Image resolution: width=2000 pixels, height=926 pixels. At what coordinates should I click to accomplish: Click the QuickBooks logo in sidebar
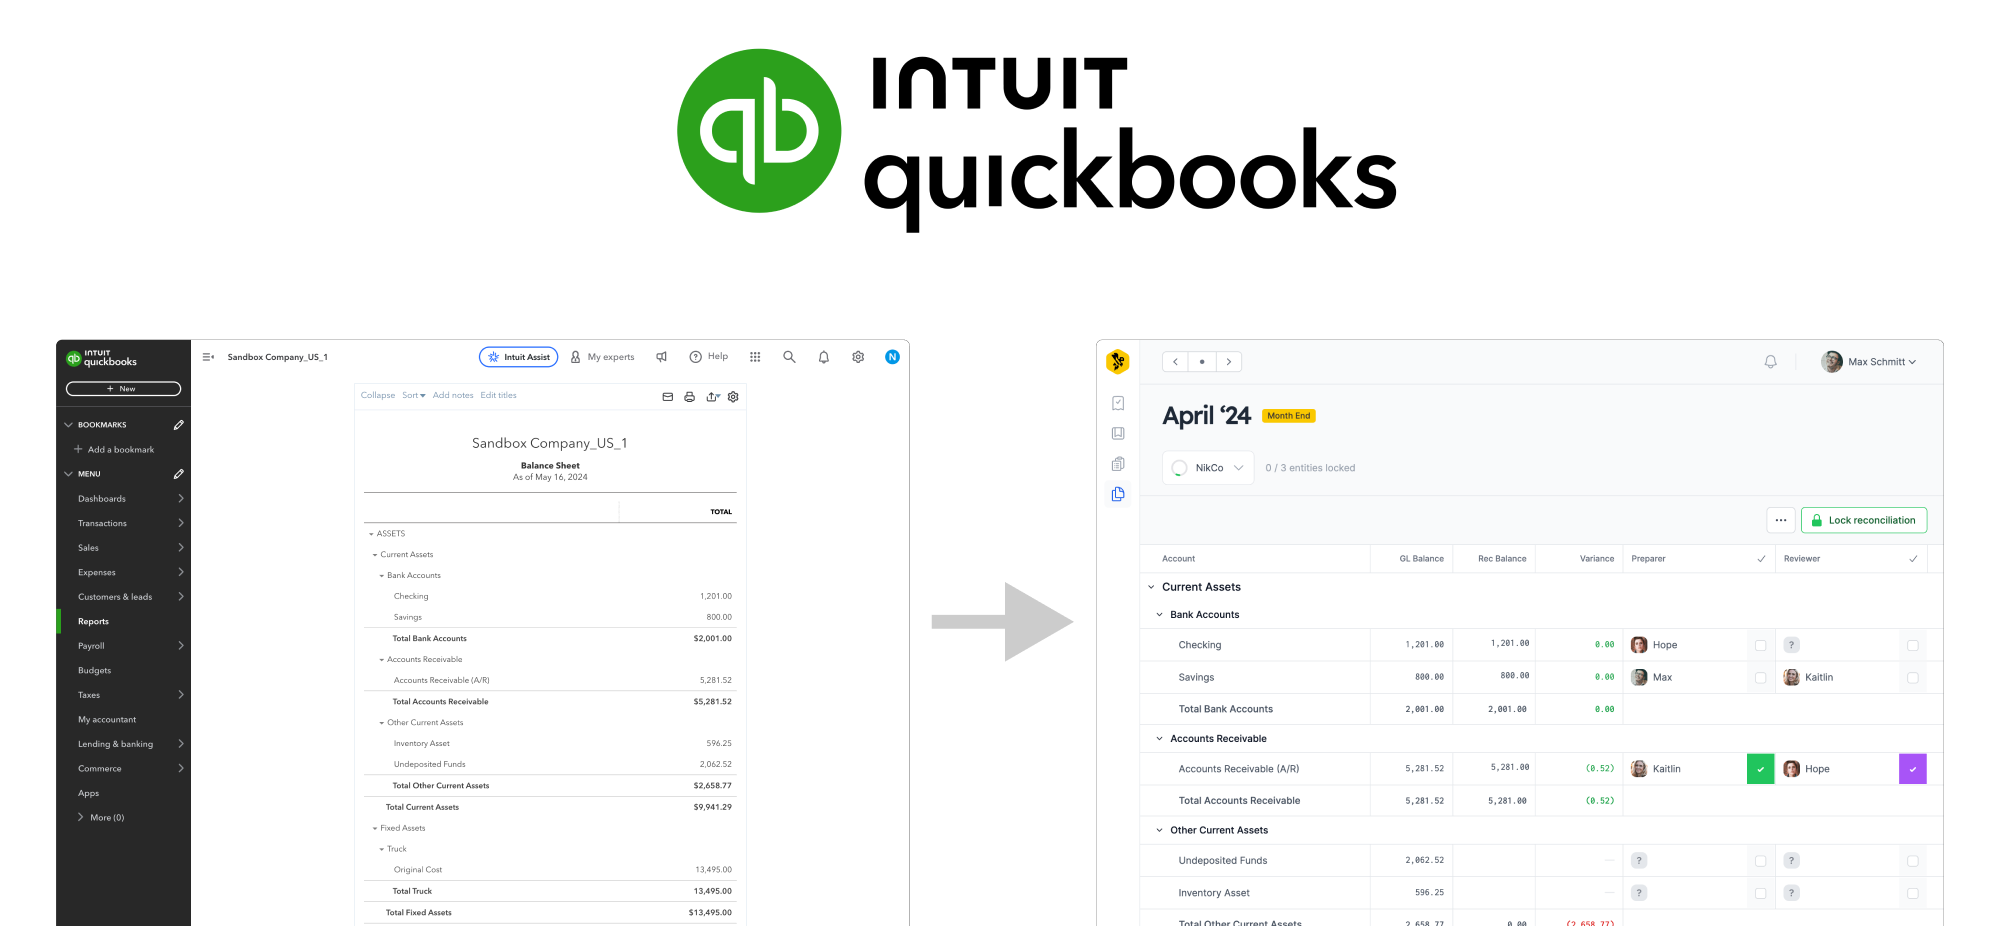click(101, 358)
